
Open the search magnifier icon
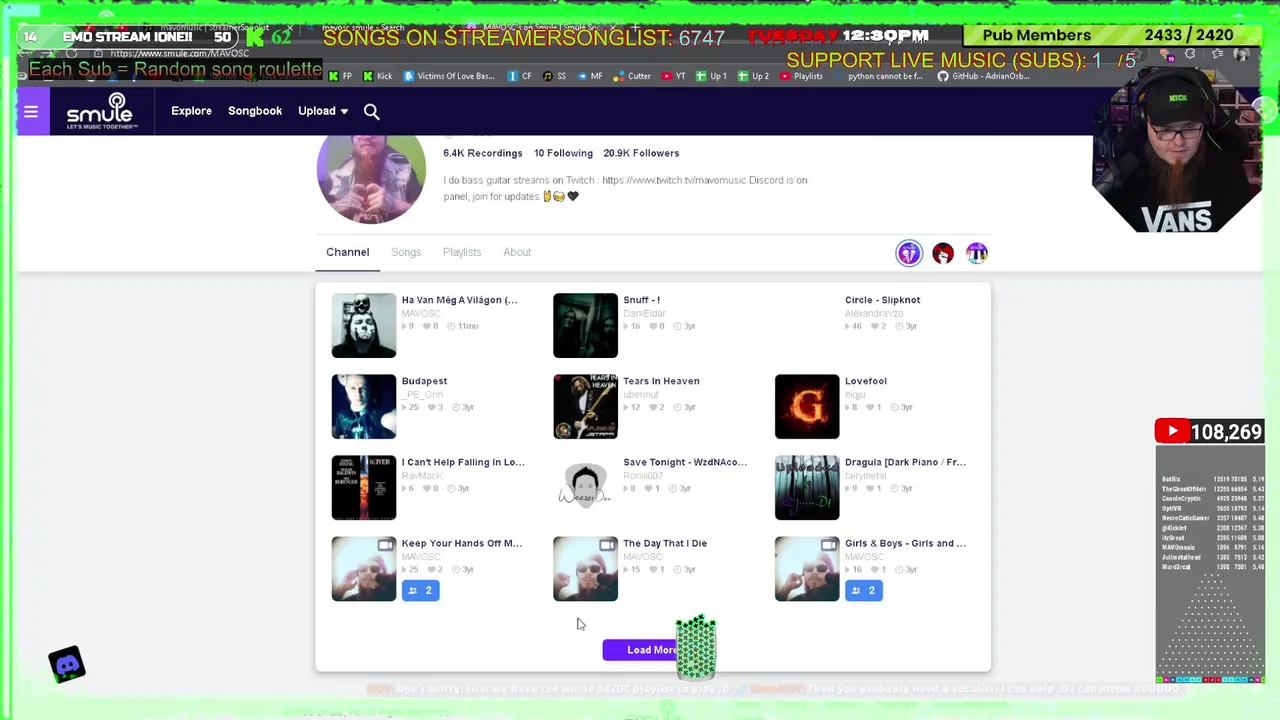[x=371, y=112]
